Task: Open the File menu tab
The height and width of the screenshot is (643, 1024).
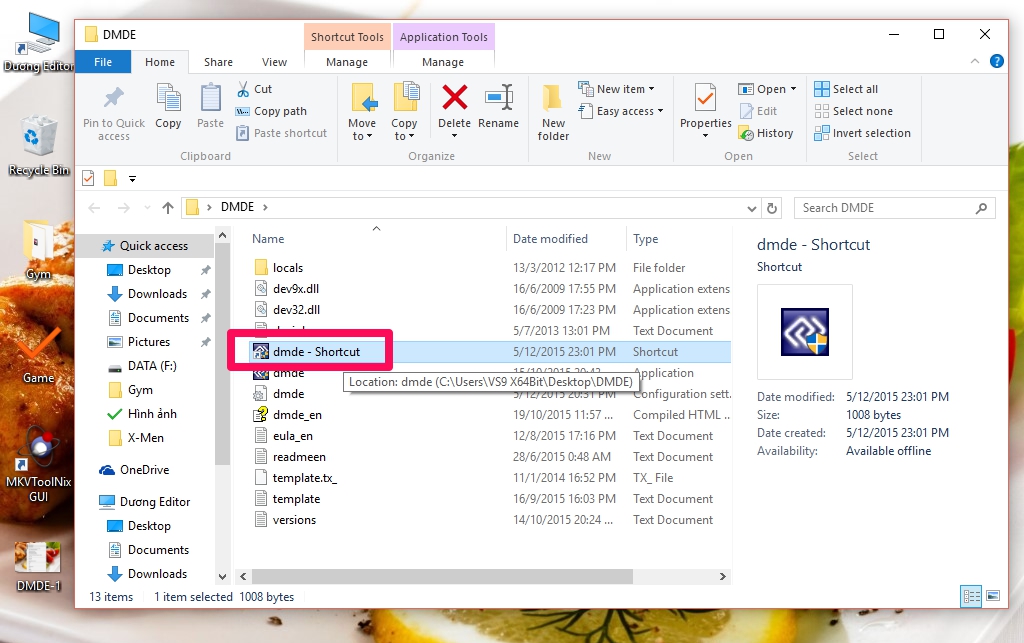Action: (x=103, y=62)
